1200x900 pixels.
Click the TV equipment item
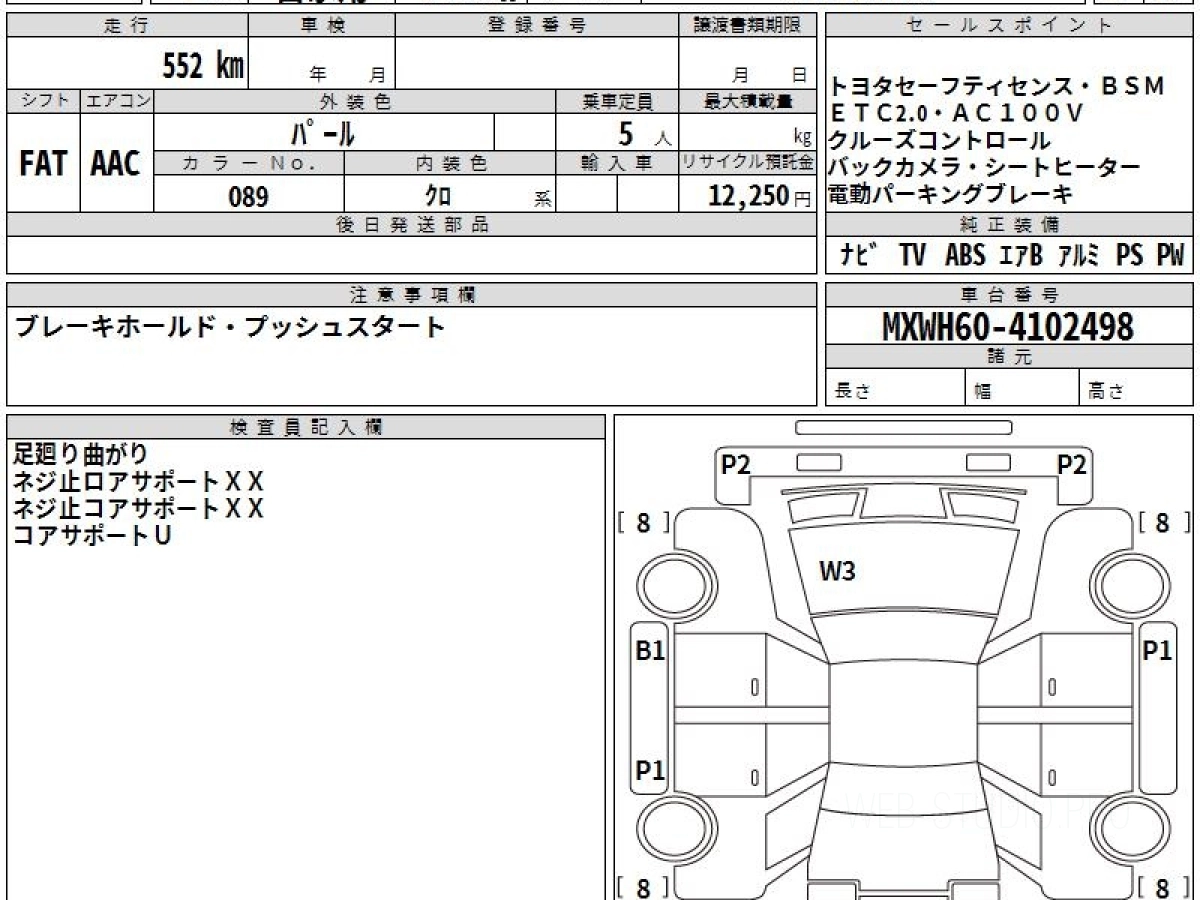tap(912, 256)
